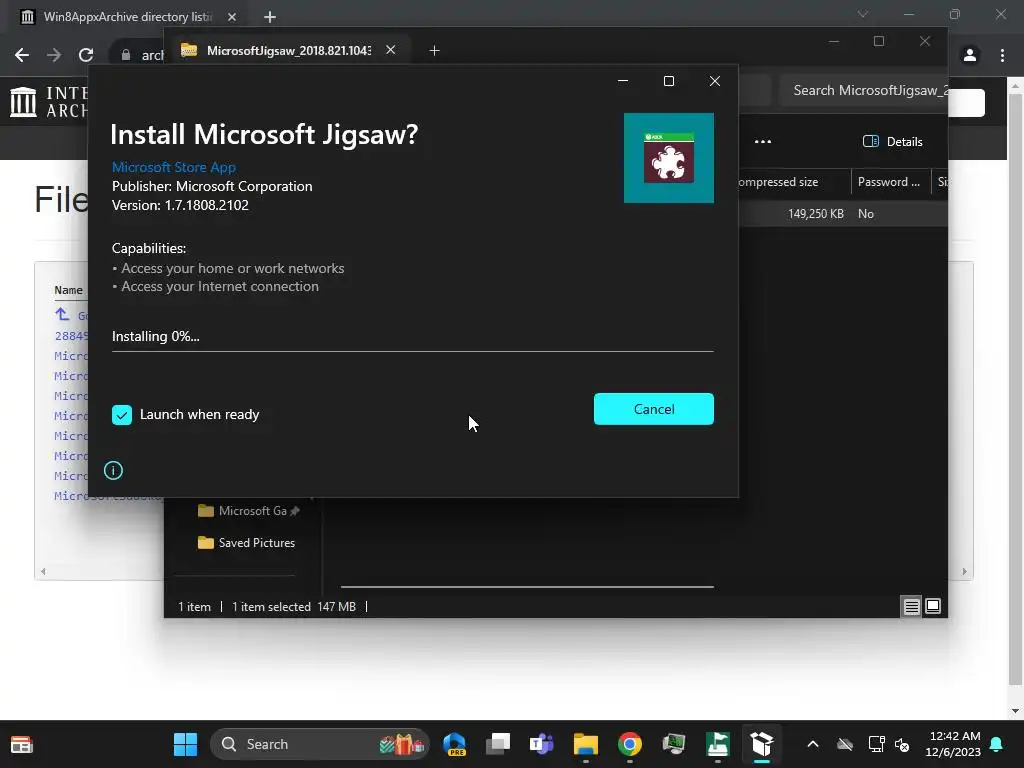Open Google Chrome from taskbar
Viewport: 1024px width, 768px height.
click(x=630, y=744)
